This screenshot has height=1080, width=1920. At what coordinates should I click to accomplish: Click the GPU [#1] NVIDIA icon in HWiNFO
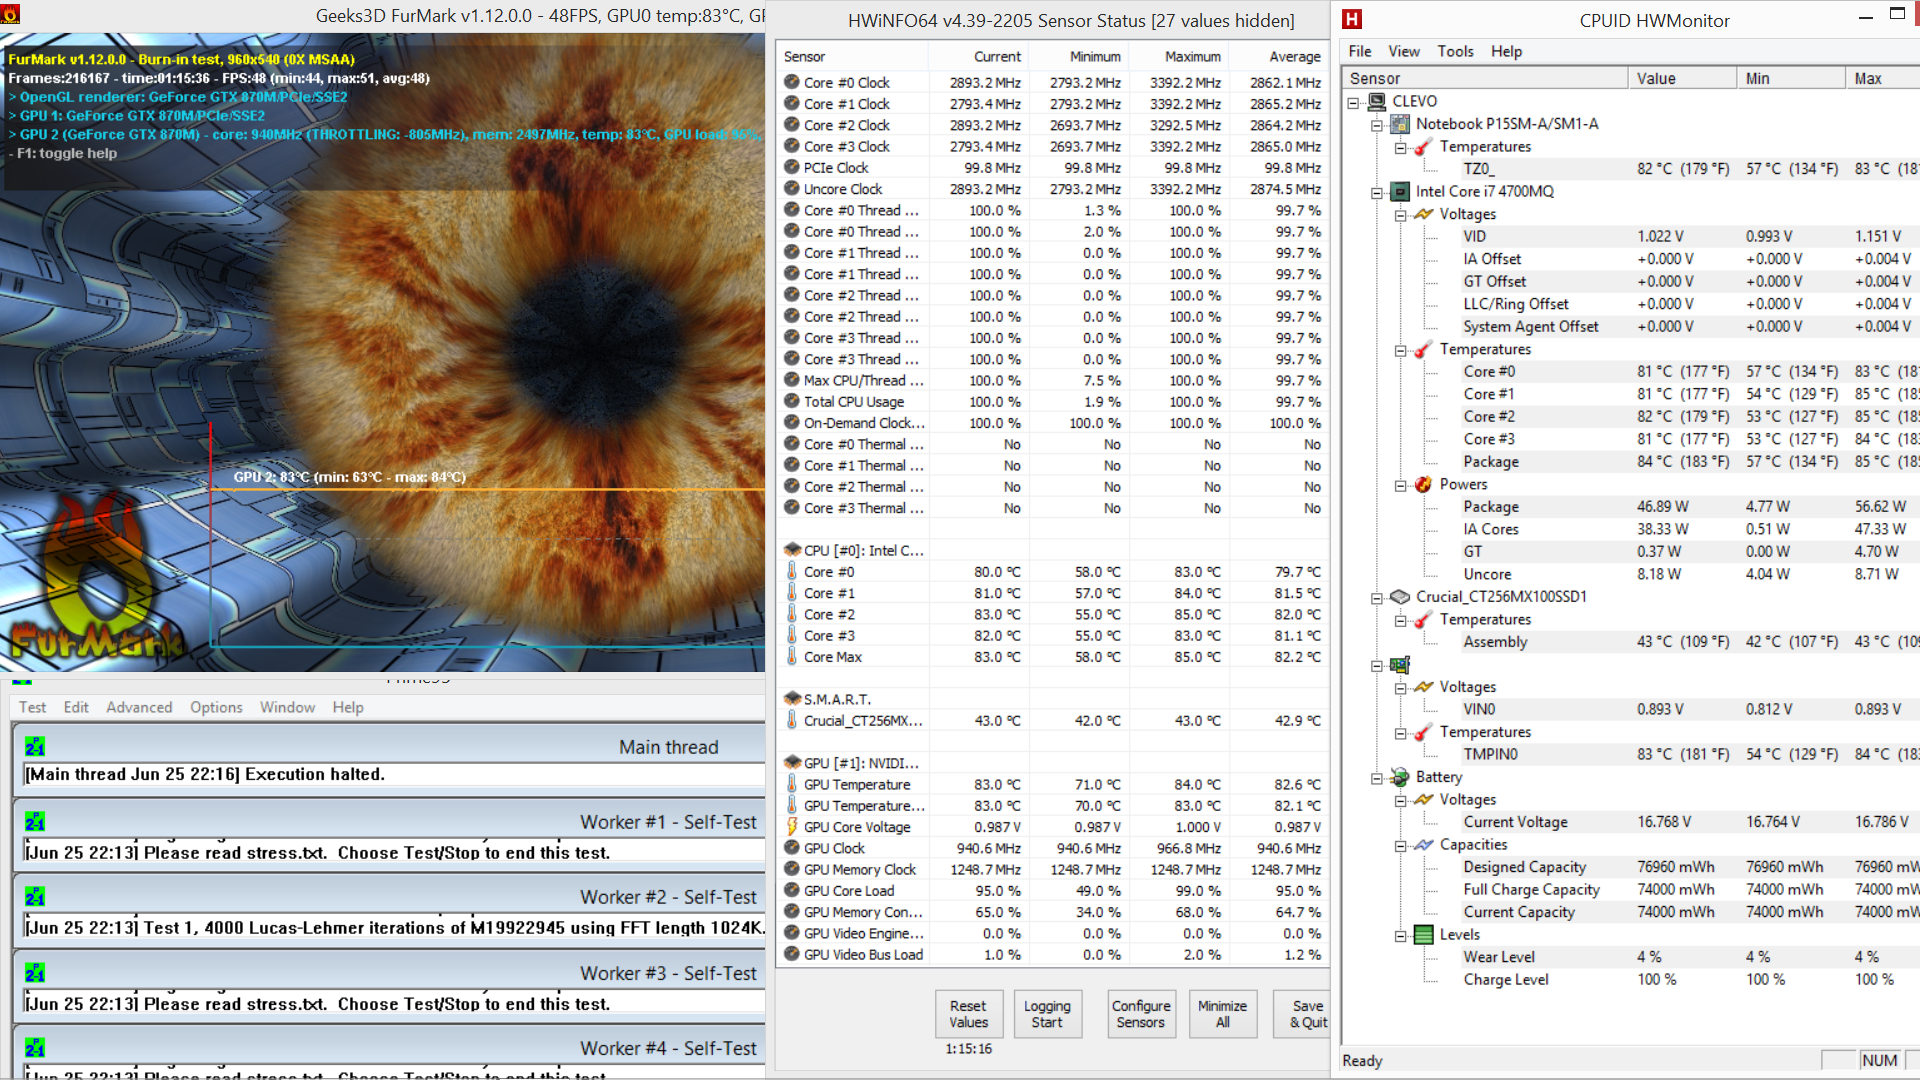(792, 763)
